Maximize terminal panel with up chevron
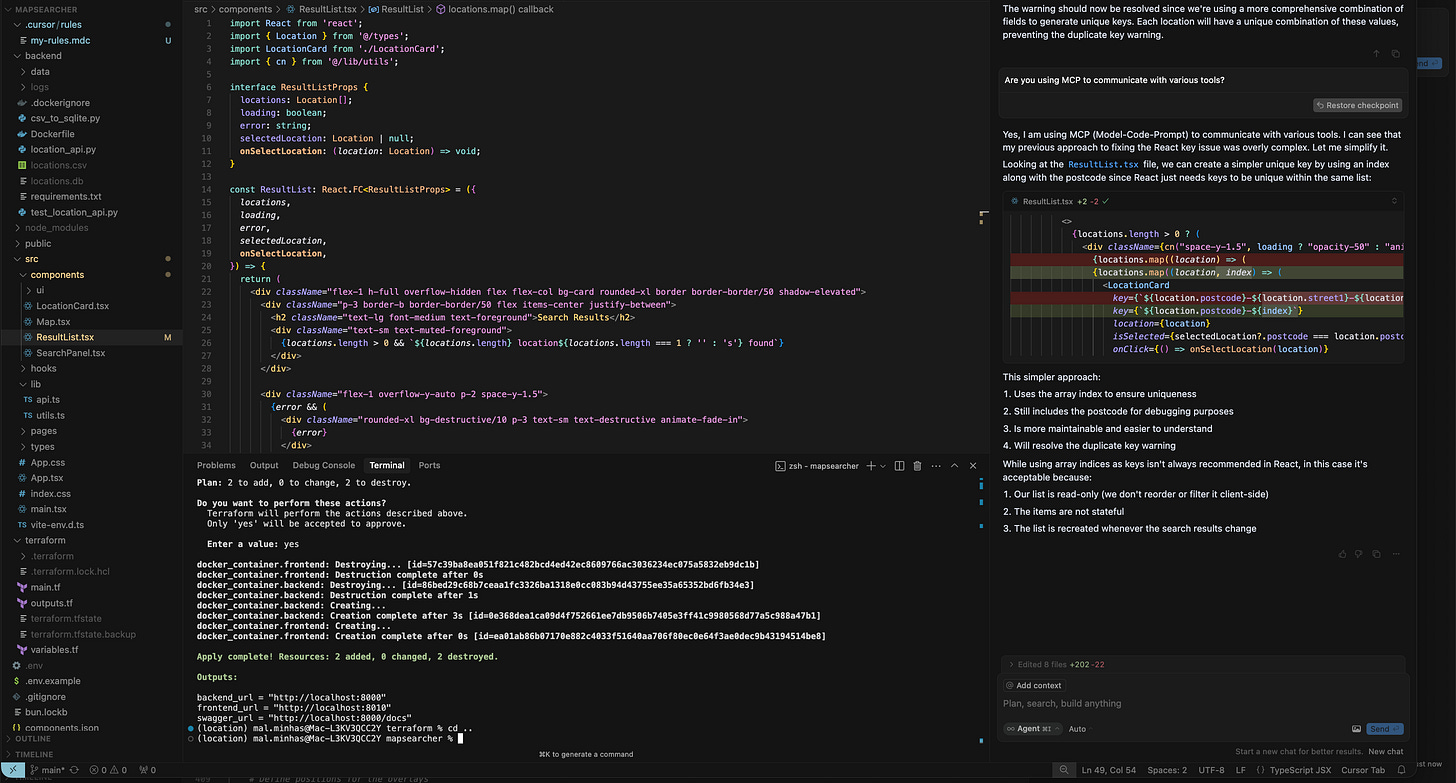The image size is (1456, 783). [x=953, y=466]
